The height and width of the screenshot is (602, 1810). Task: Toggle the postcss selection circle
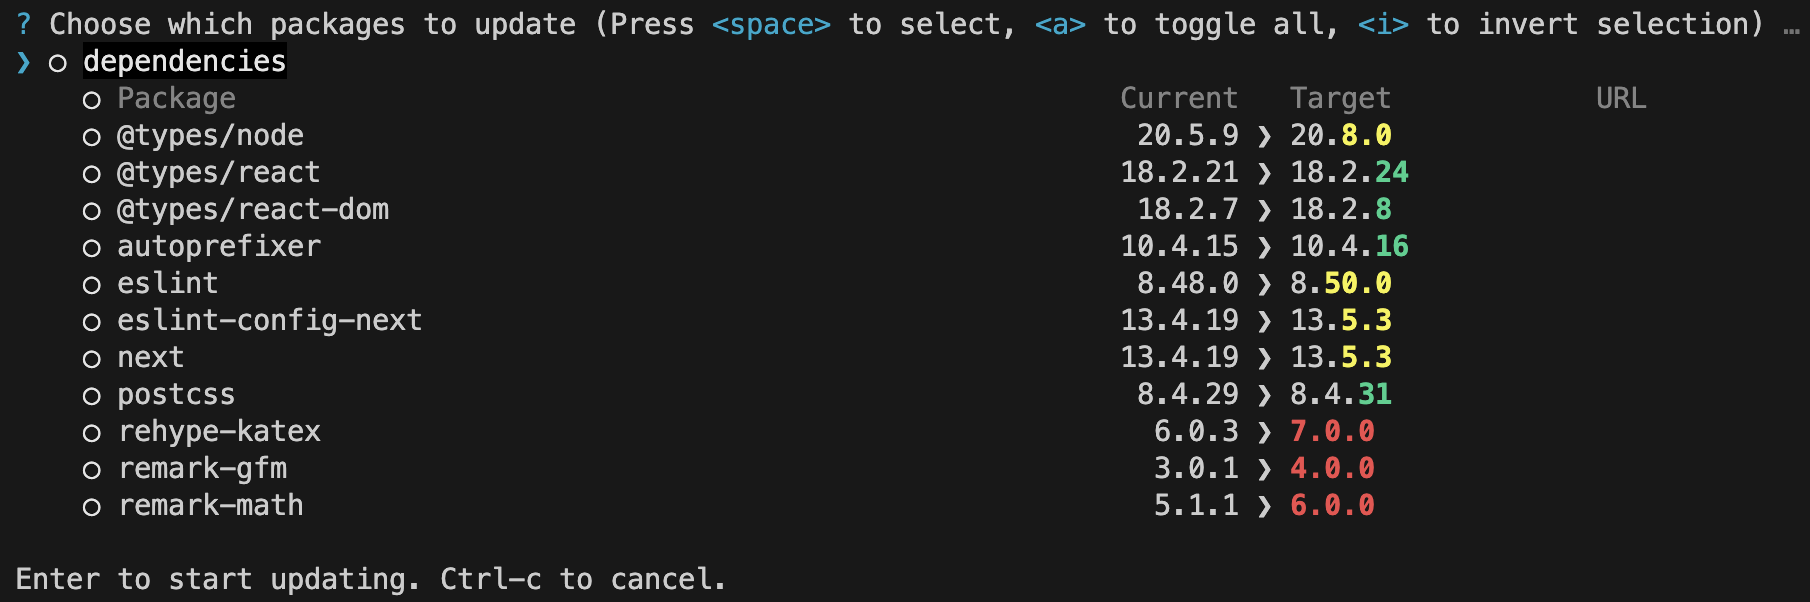click(x=92, y=397)
